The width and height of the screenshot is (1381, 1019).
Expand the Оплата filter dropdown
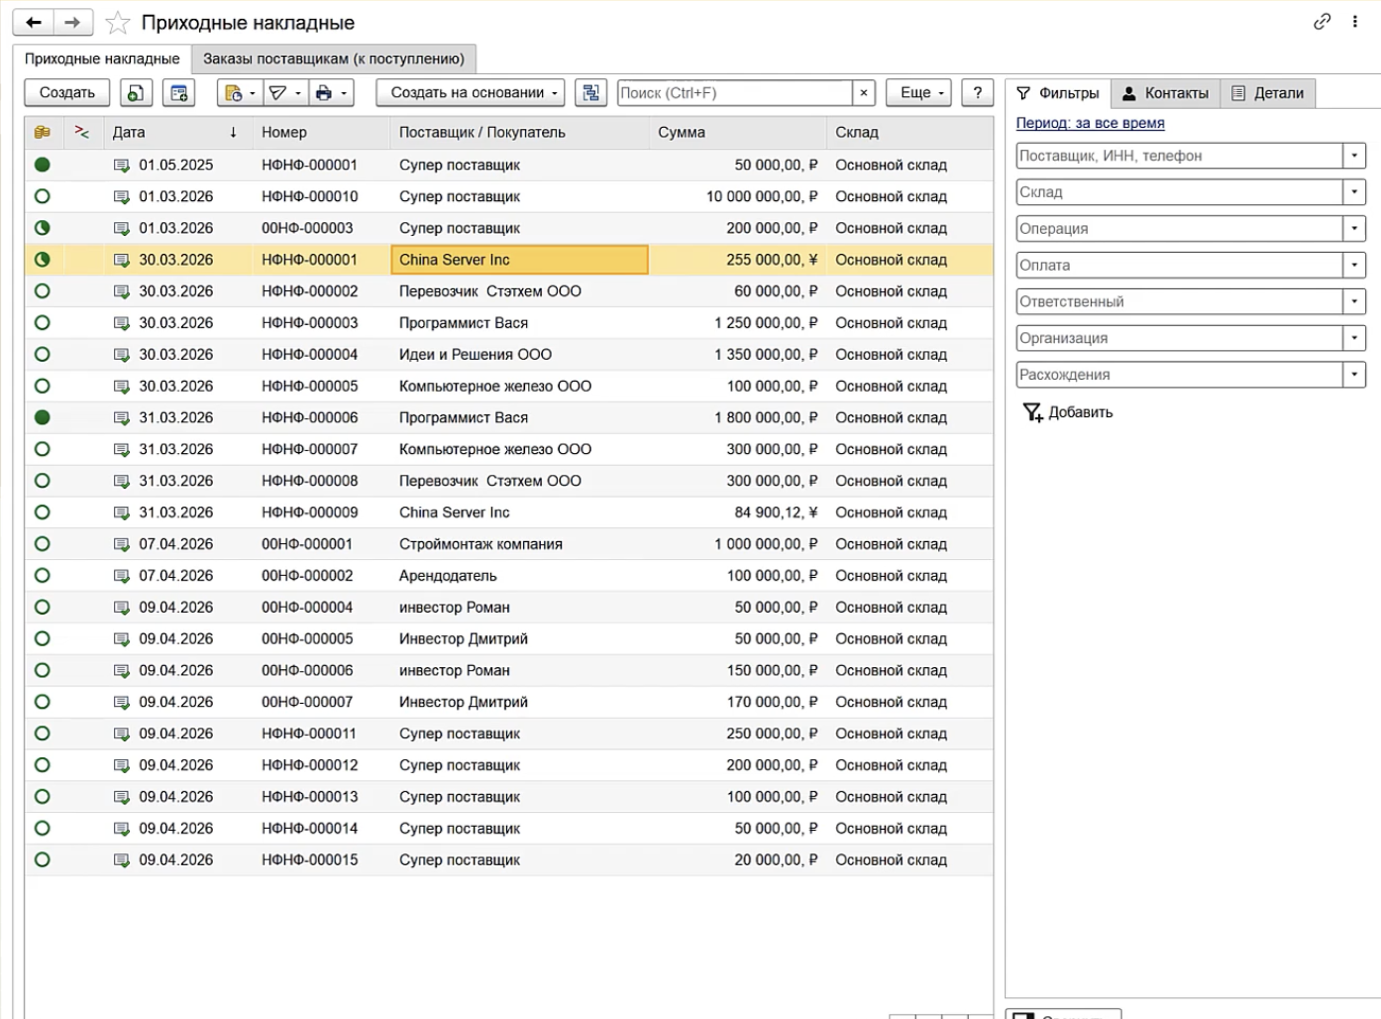tap(1354, 265)
